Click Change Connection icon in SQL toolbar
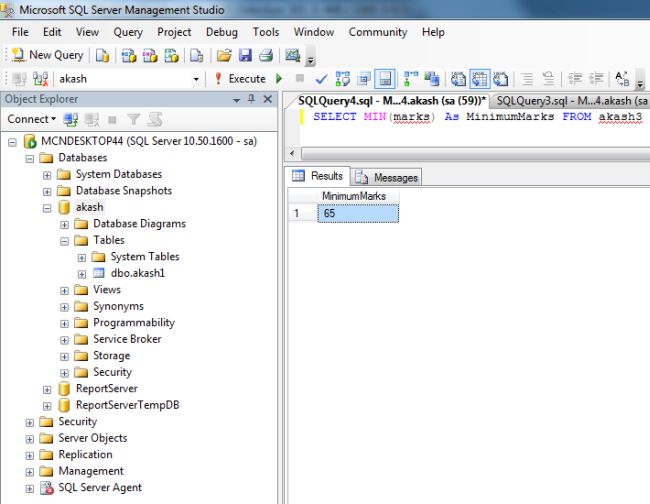This screenshot has height=504, width=650. coord(40,79)
